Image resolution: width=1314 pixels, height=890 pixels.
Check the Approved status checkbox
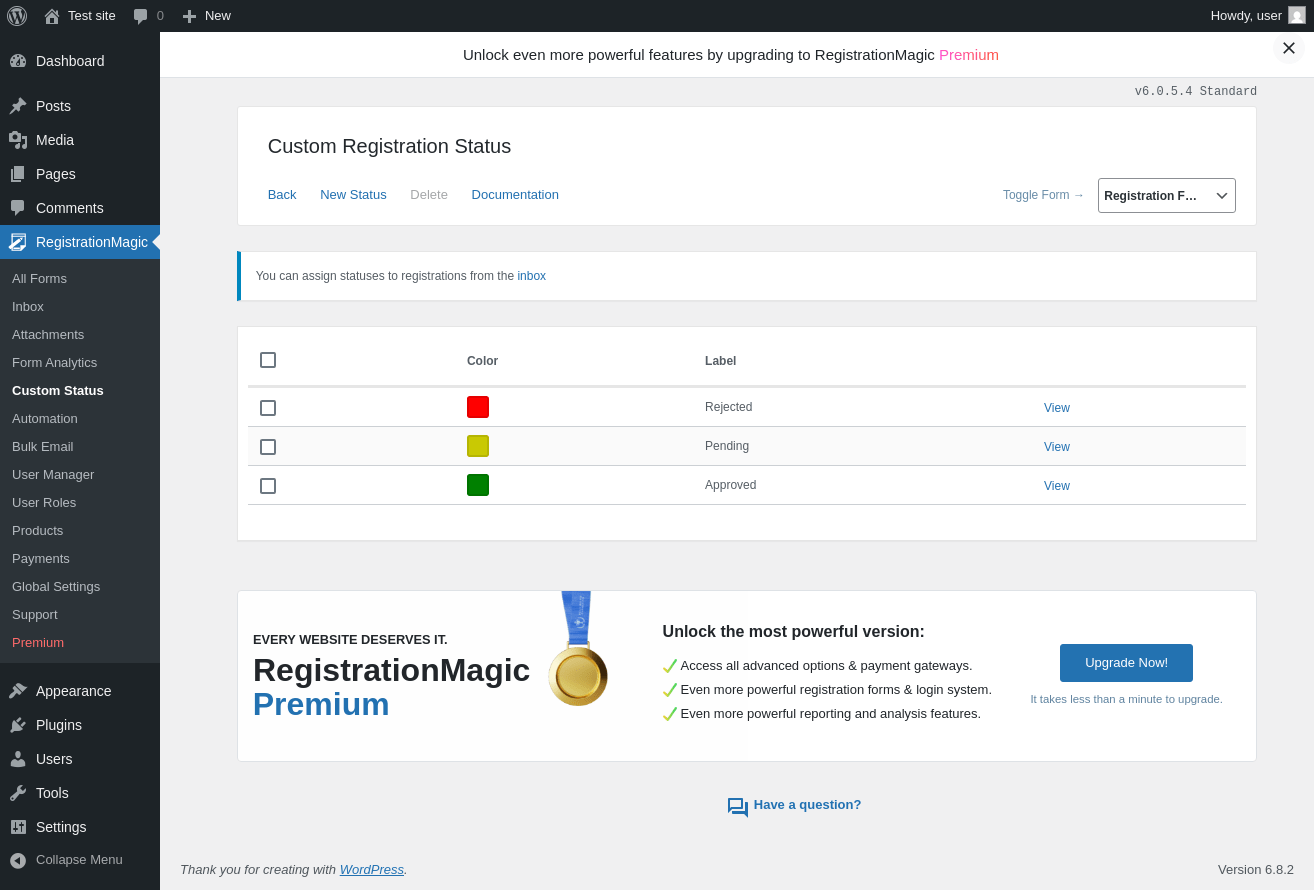click(268, 486)
